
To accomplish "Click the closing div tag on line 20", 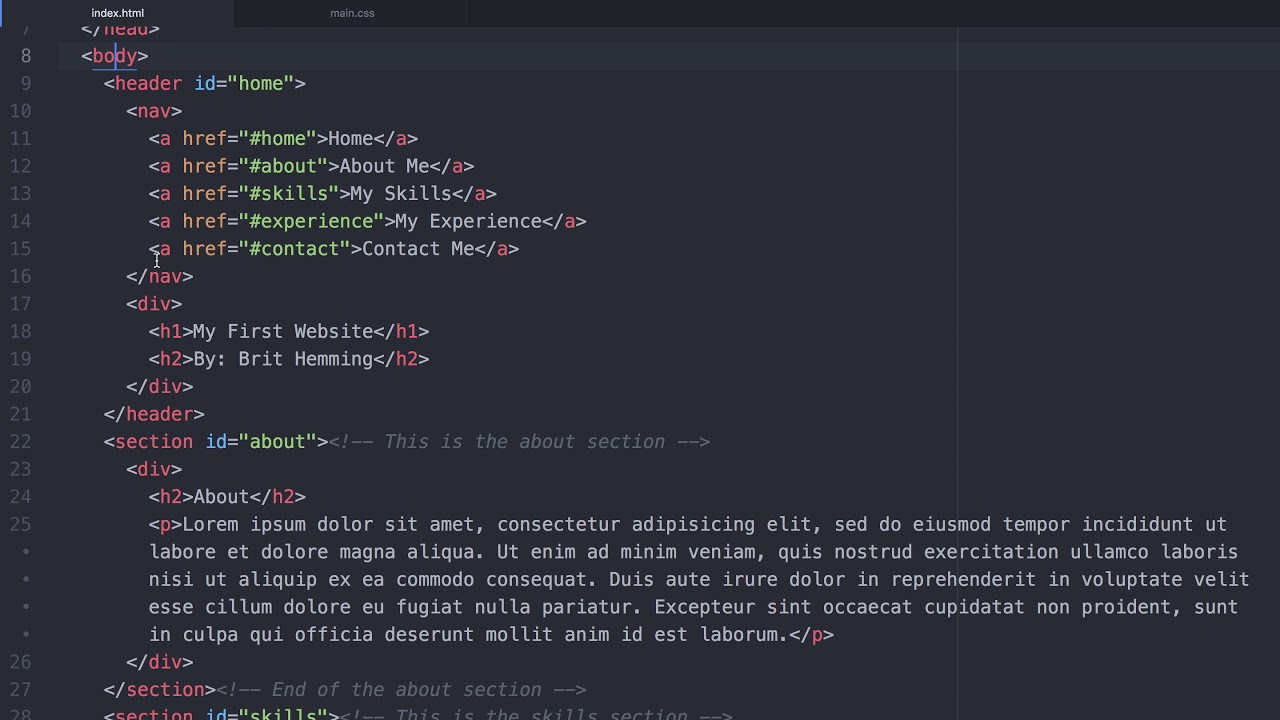I will click(x=160, y=387).
